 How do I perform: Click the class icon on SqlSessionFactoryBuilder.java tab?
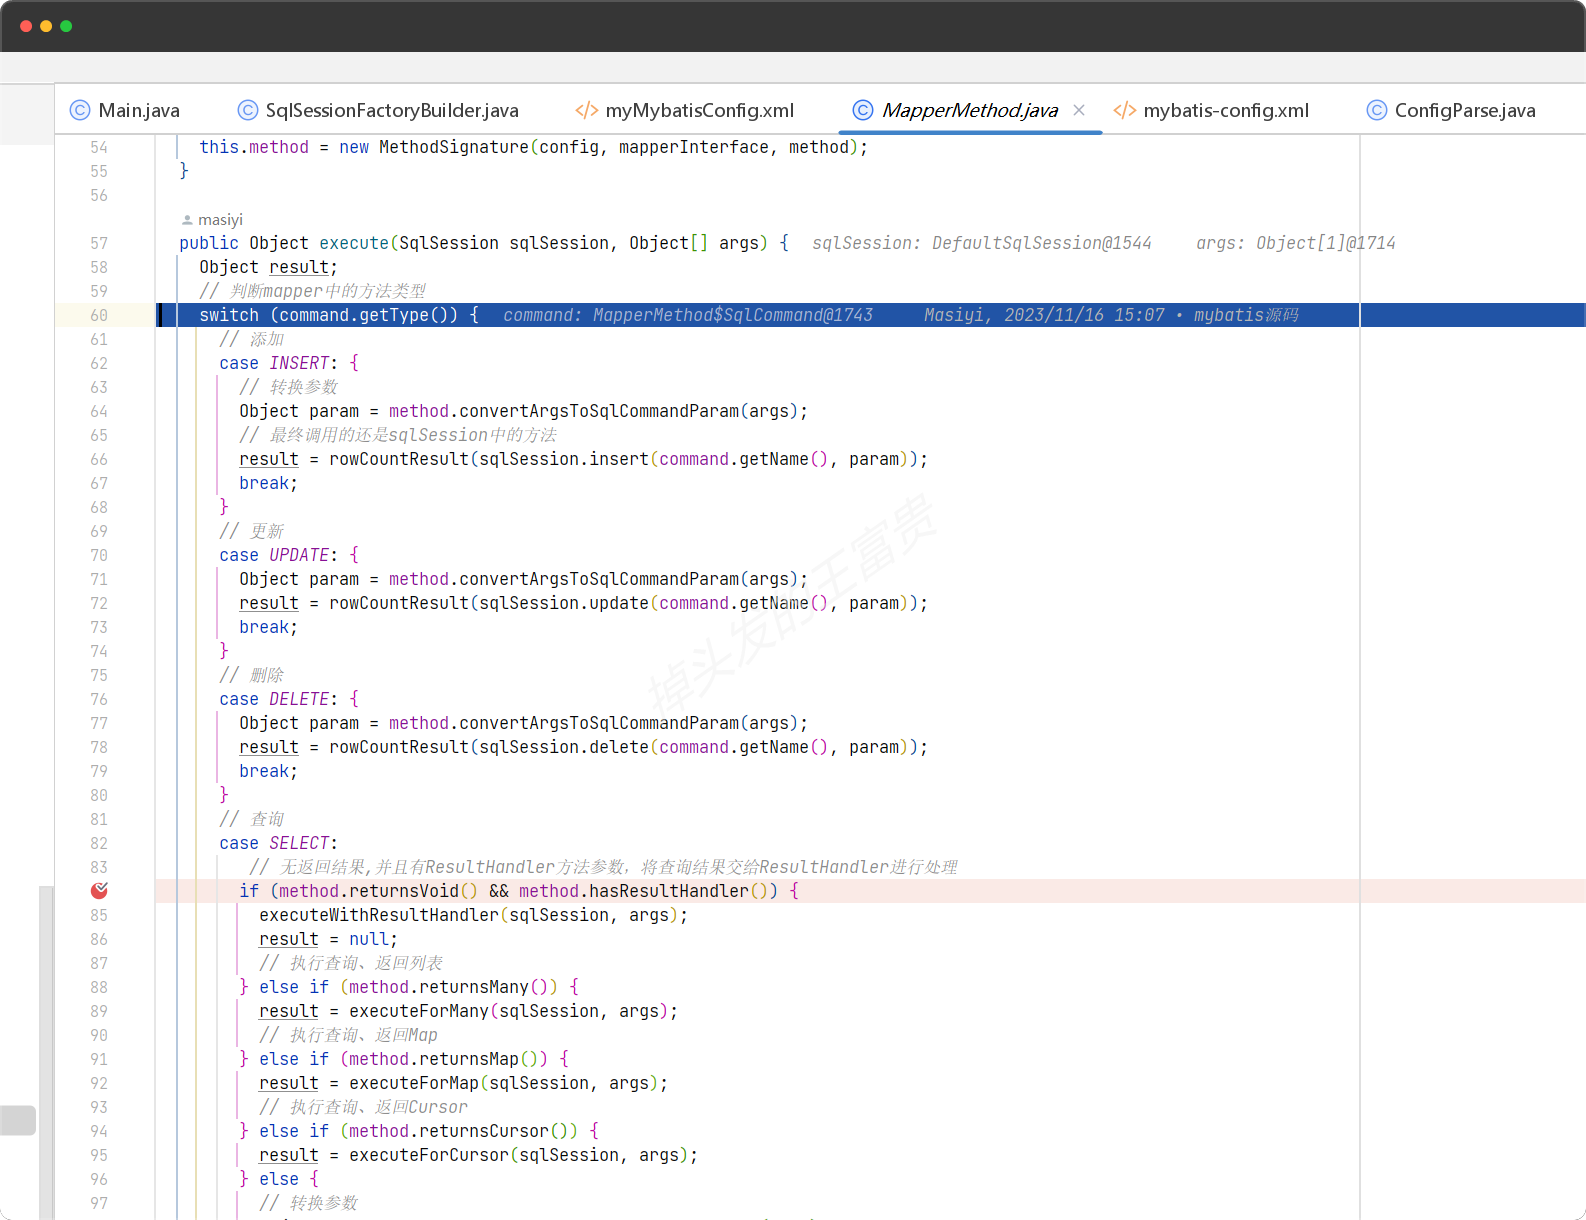248,110
